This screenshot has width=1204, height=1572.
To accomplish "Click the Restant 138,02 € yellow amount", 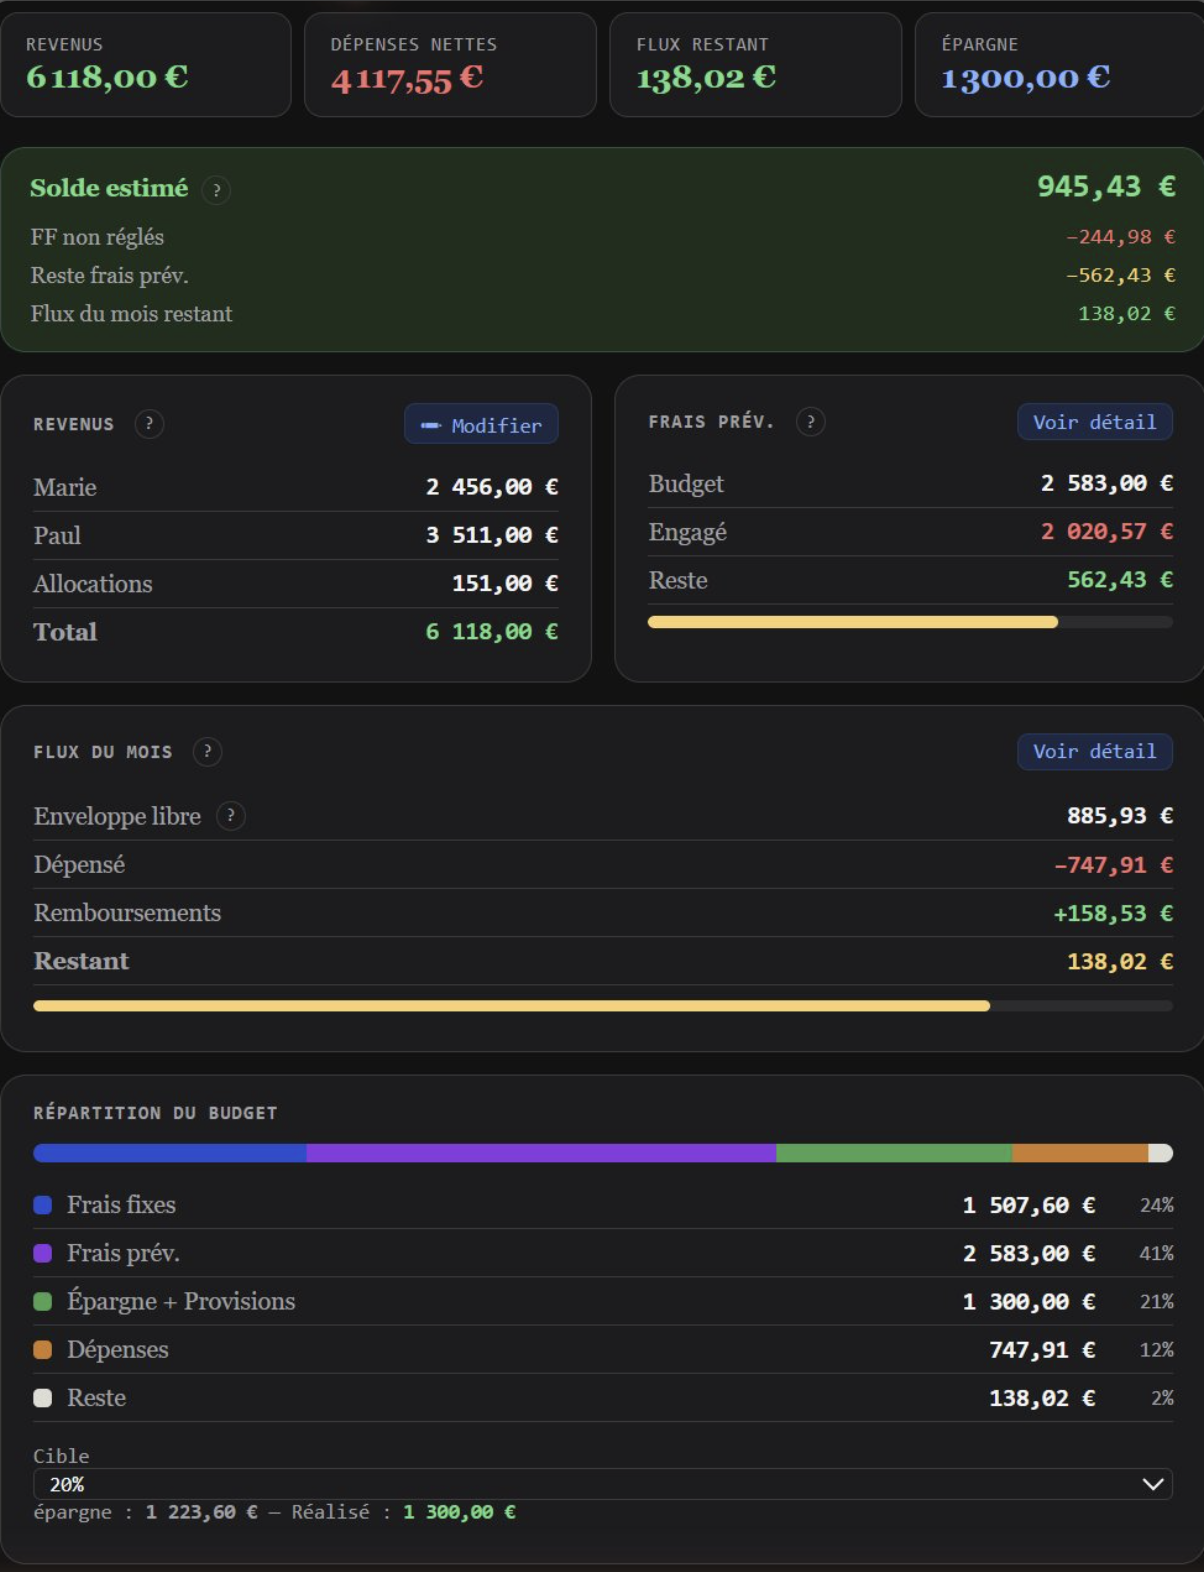I will pos(1120,962).
